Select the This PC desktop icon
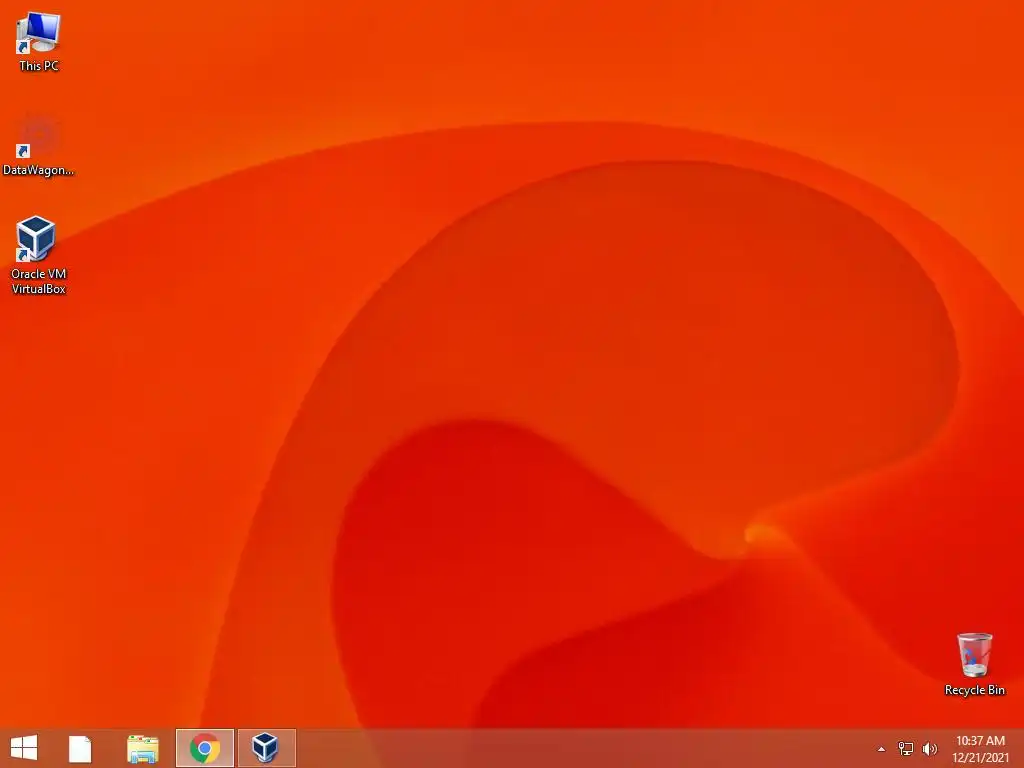1024x768 pixels. click(x=39, y=42)
